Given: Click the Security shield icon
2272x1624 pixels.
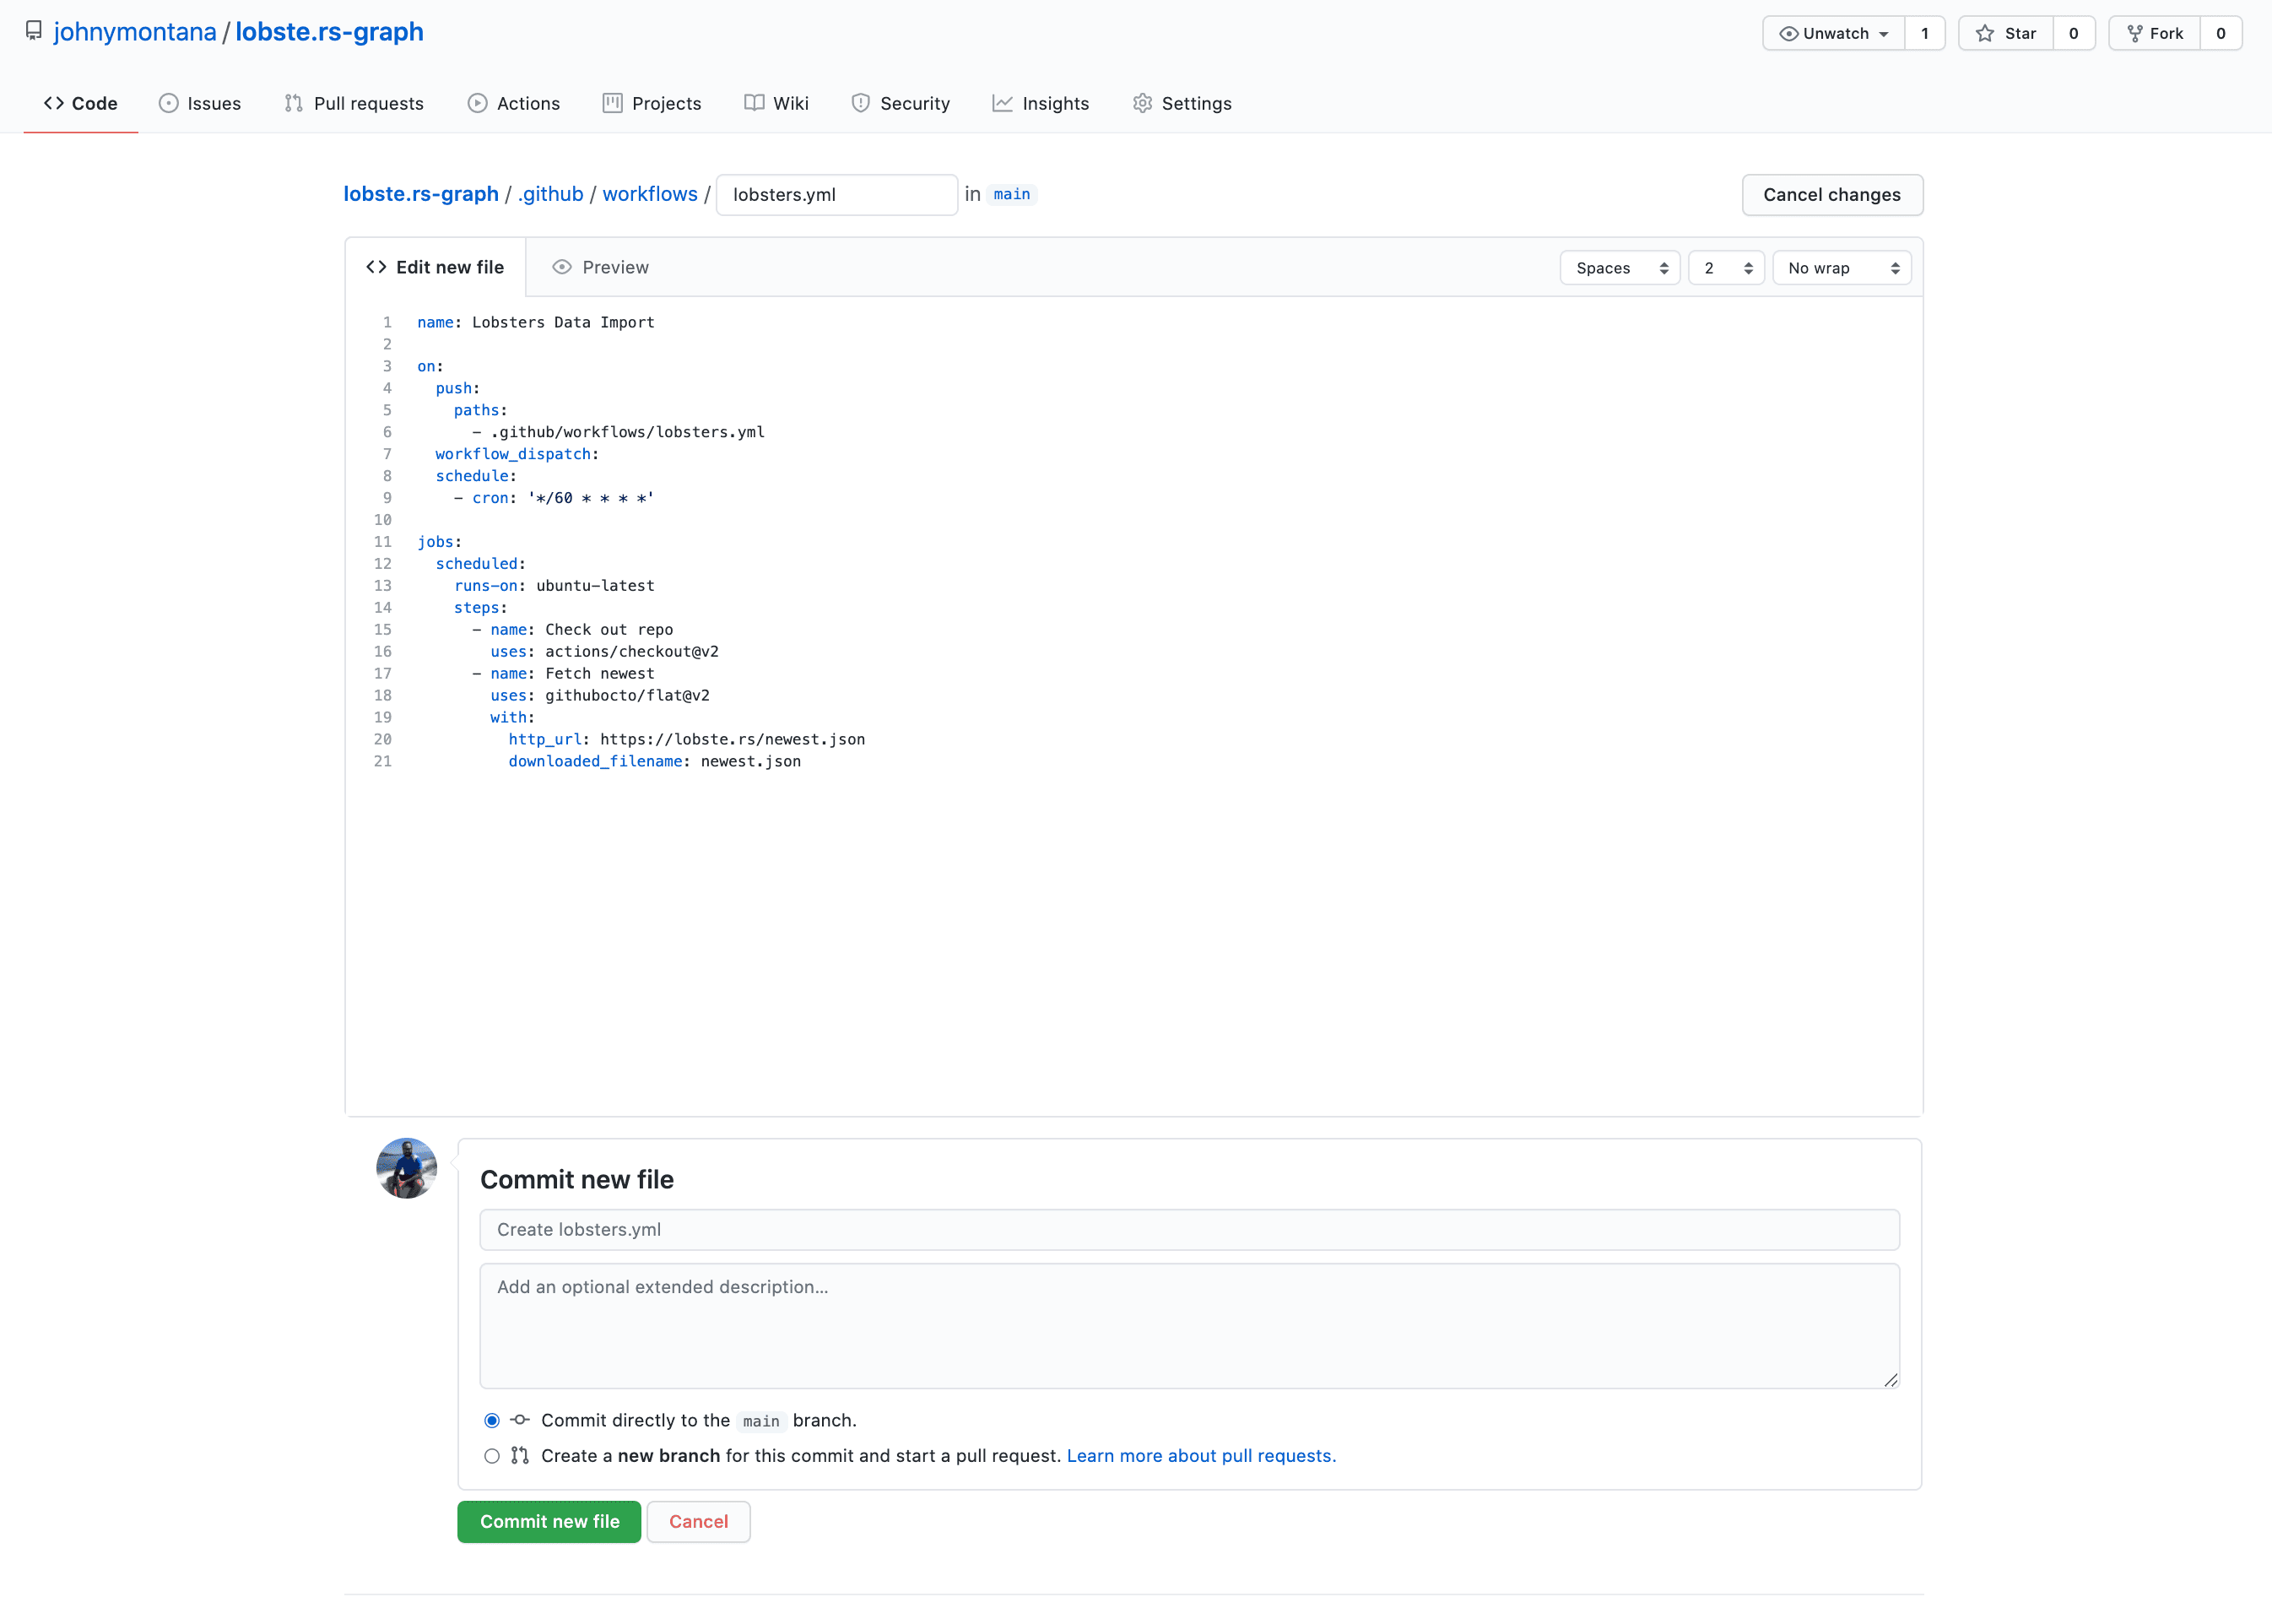Looking at the screenshot, I should point(860,103).
